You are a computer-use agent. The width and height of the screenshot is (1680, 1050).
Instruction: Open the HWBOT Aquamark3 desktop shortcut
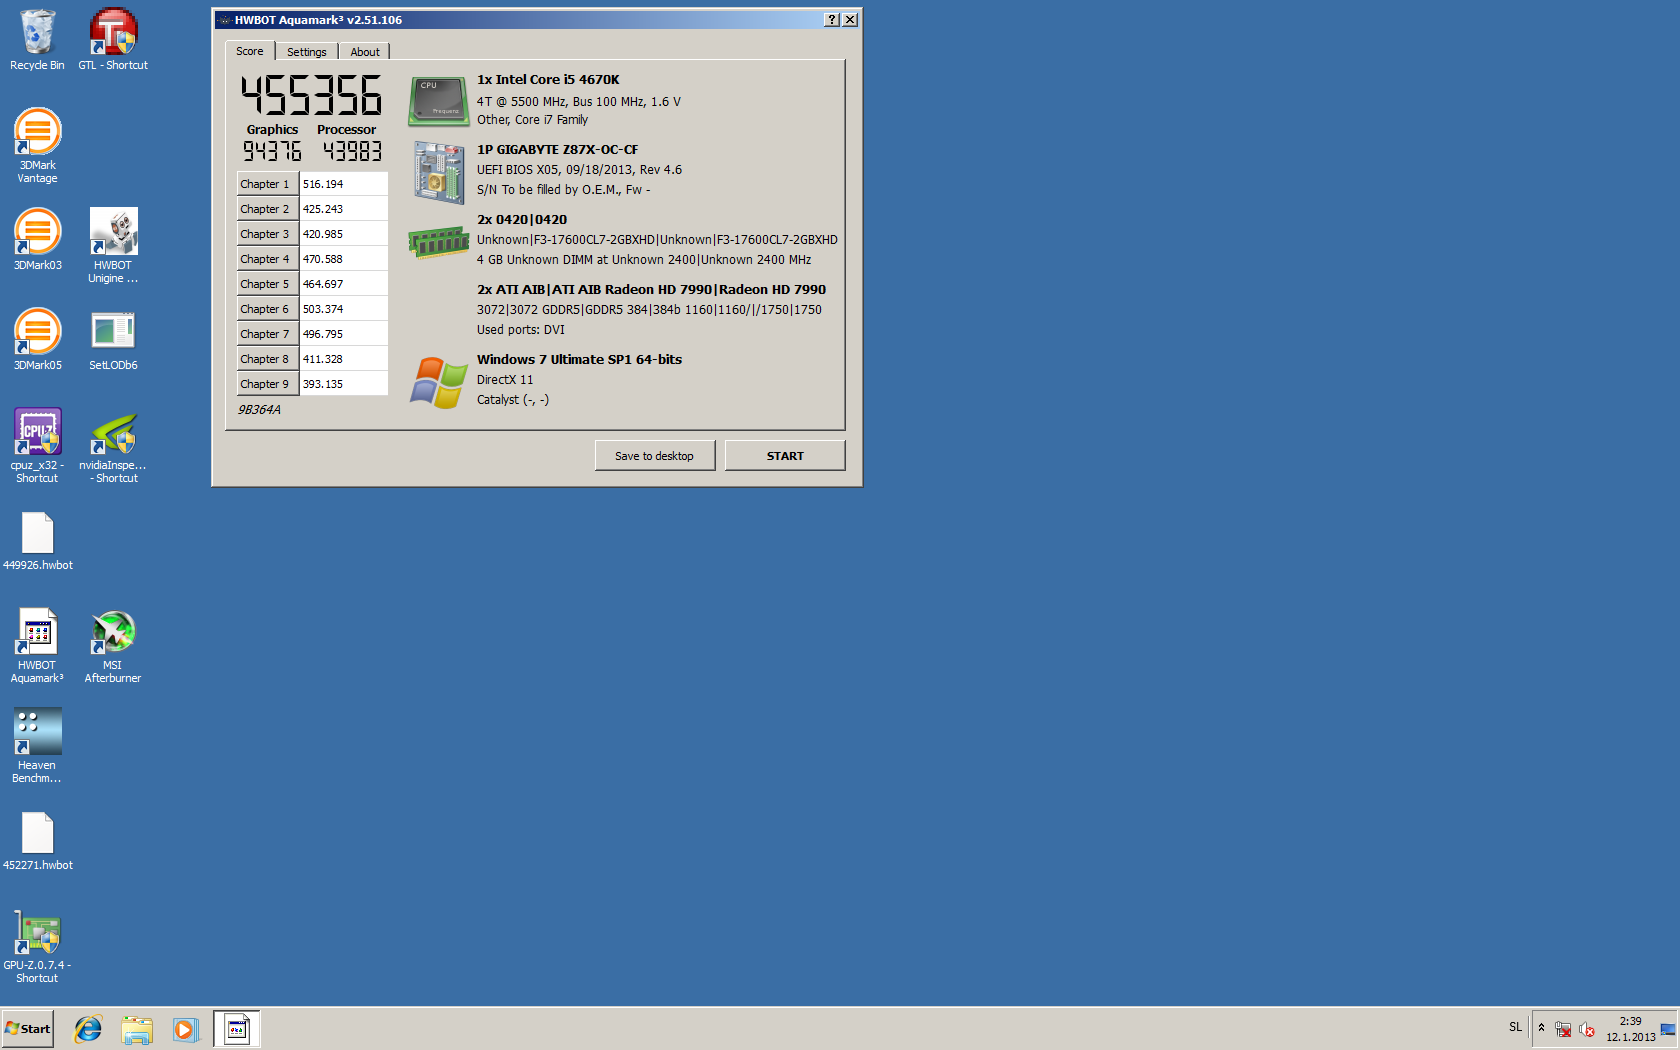[37, 646]
